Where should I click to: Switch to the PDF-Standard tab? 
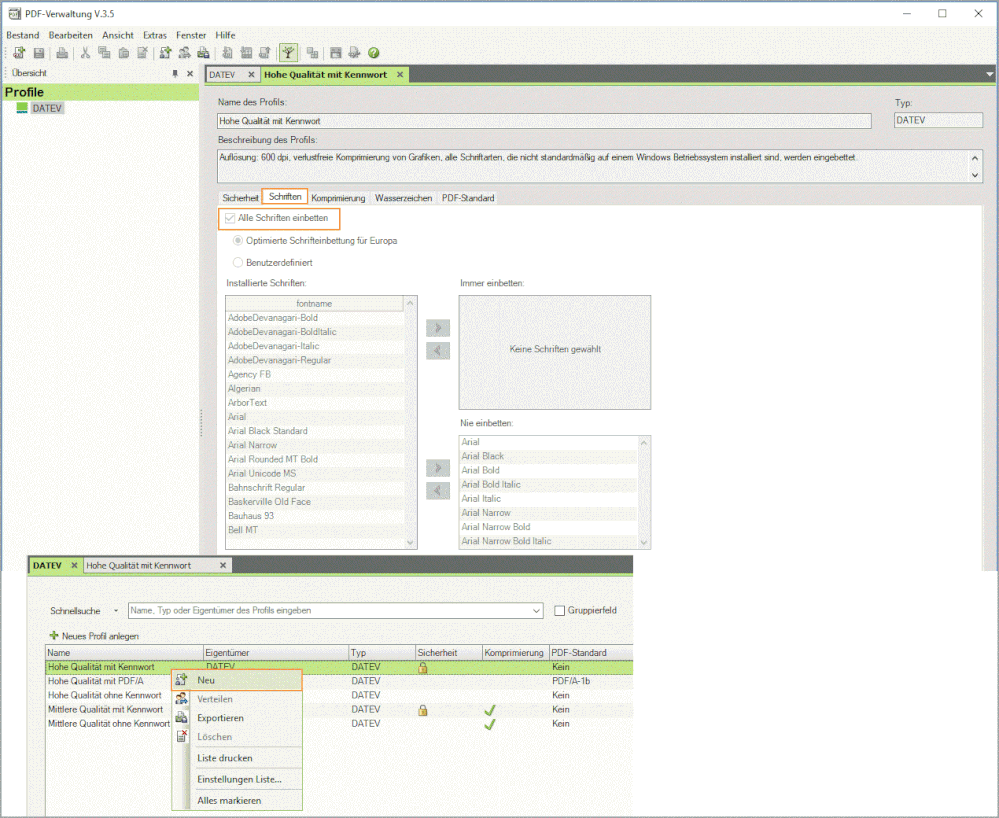point(468,198)
